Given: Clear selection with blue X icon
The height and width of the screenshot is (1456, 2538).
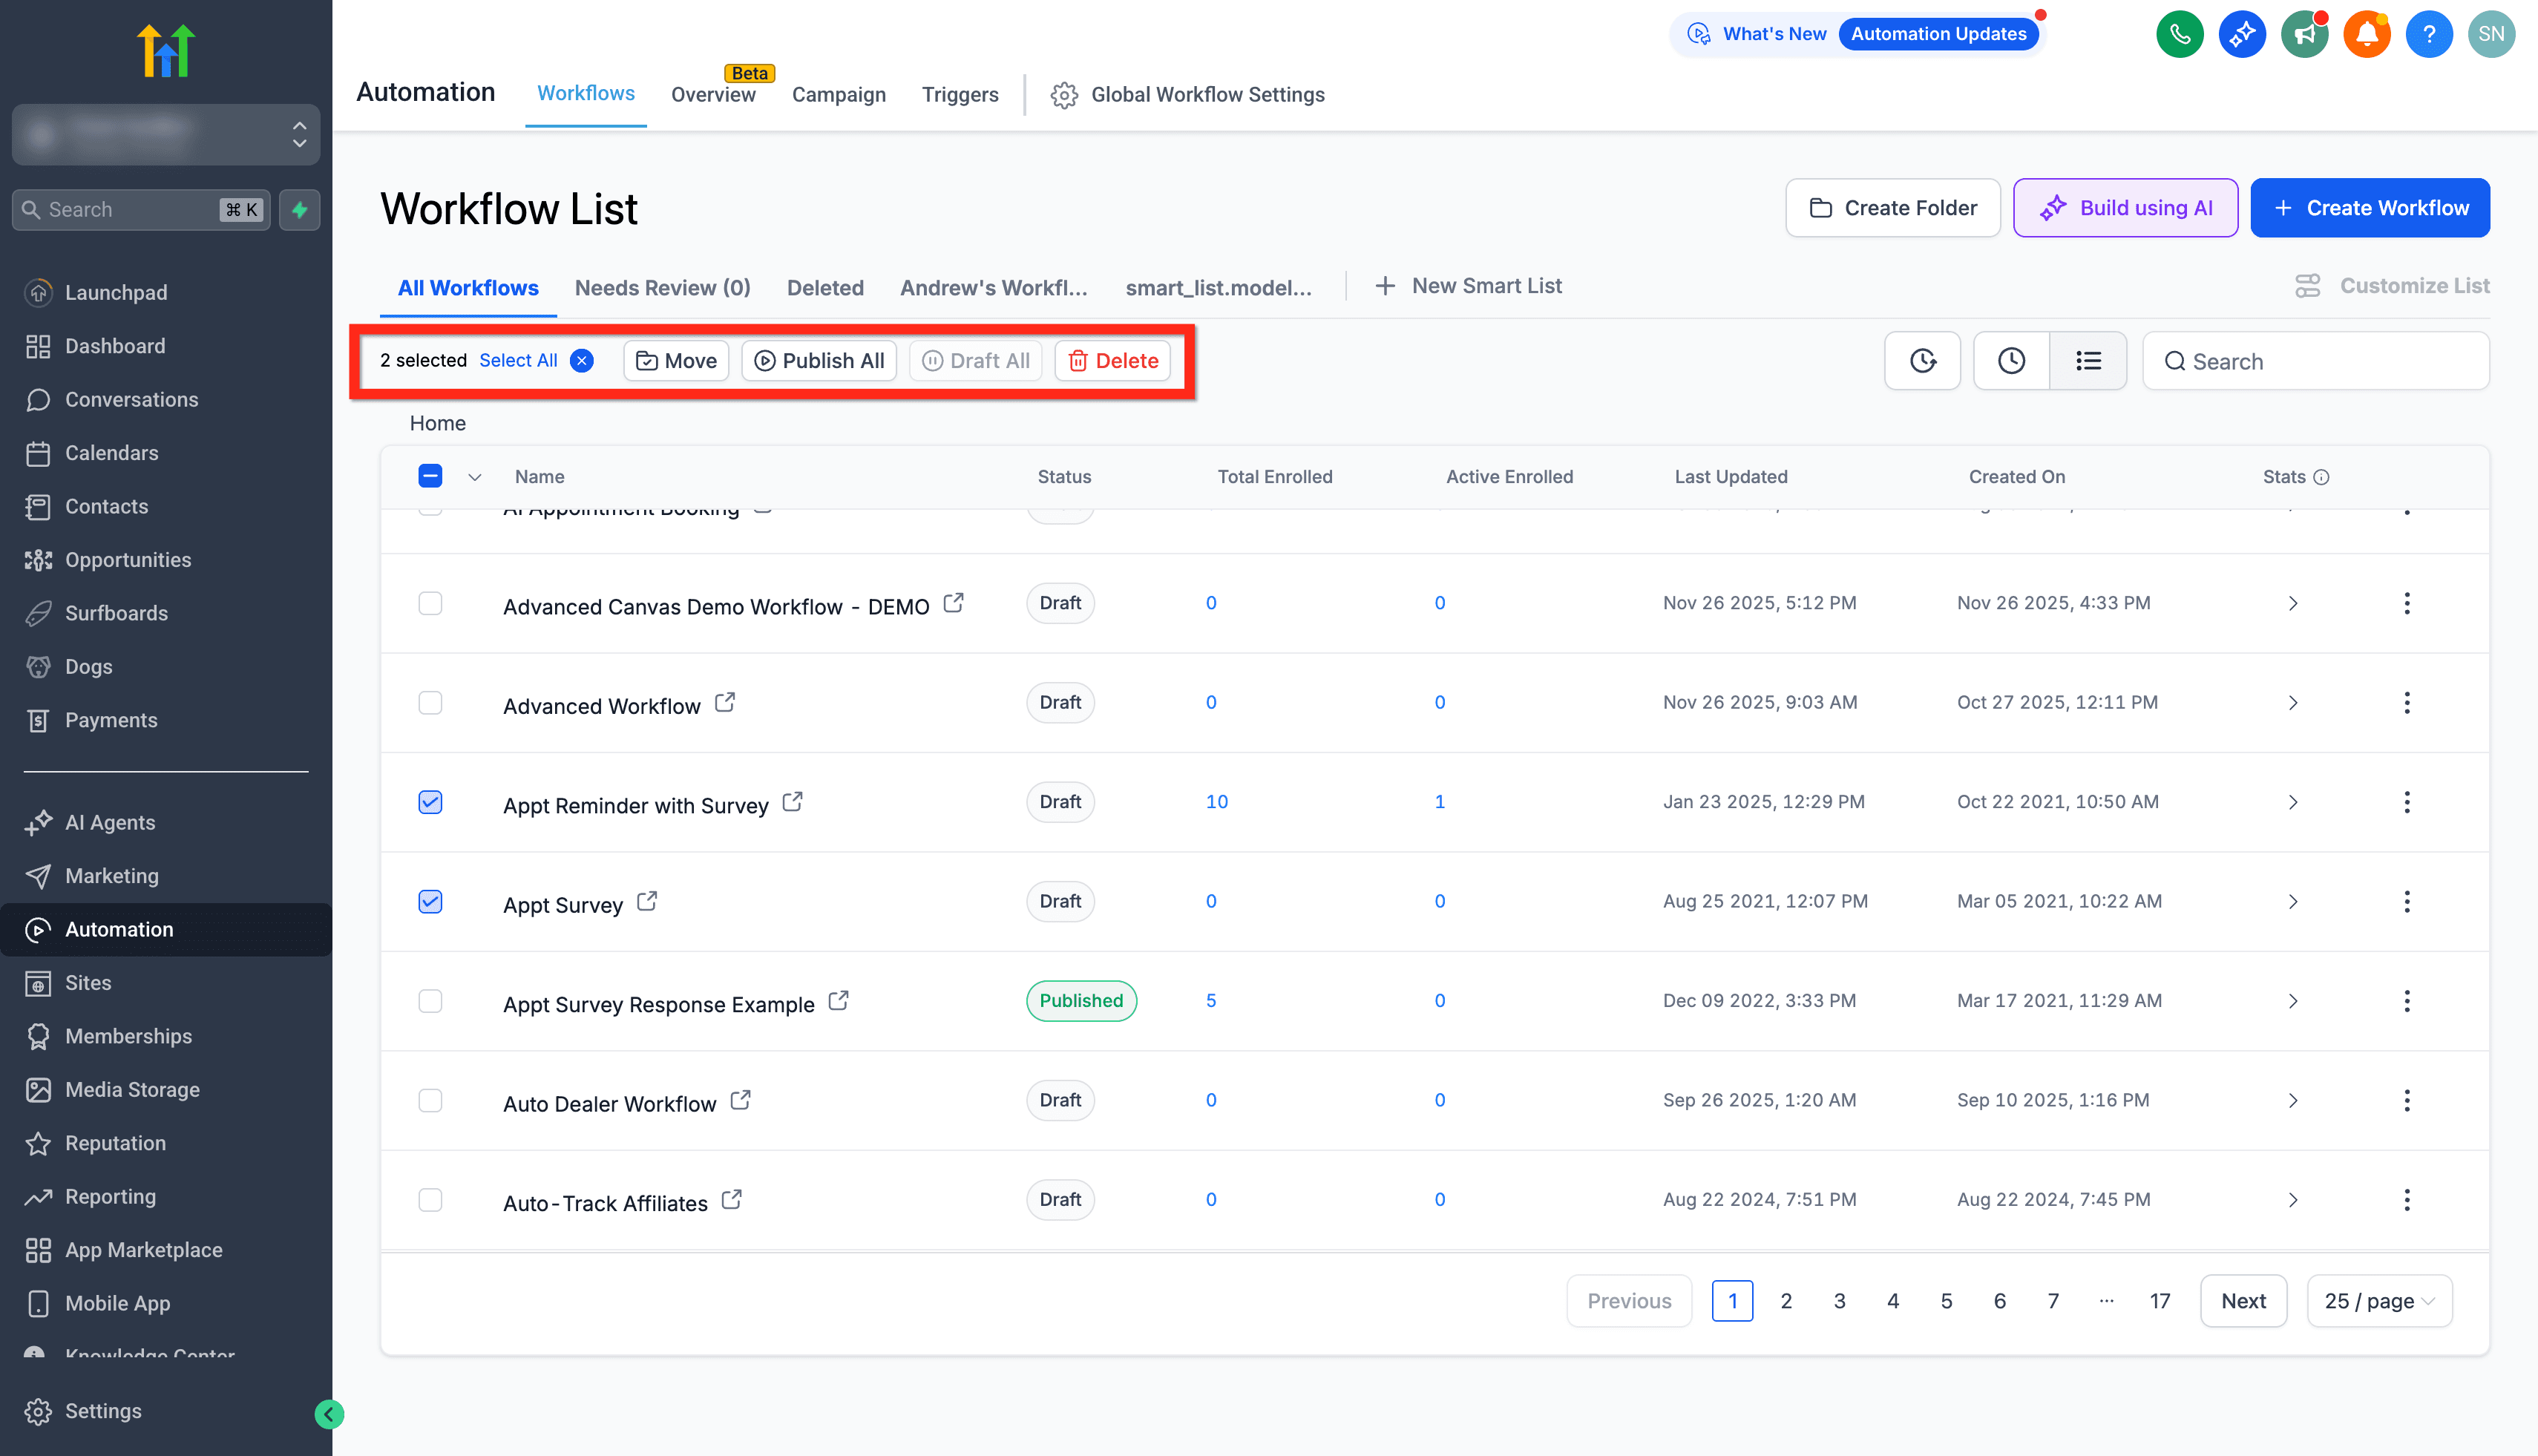Looking at the screenshot, I should tap(582, 361).
